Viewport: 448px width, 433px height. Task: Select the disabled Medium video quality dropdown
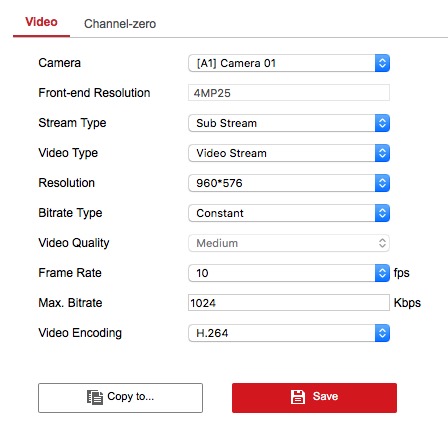[289, 243]
